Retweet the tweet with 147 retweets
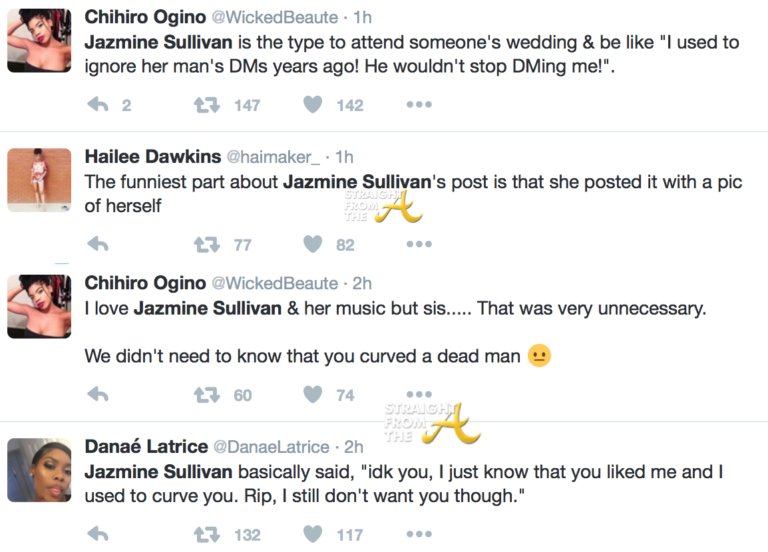The width and height of the screenshot is (768, 552). pyautogui.click(x=207, y=105)
